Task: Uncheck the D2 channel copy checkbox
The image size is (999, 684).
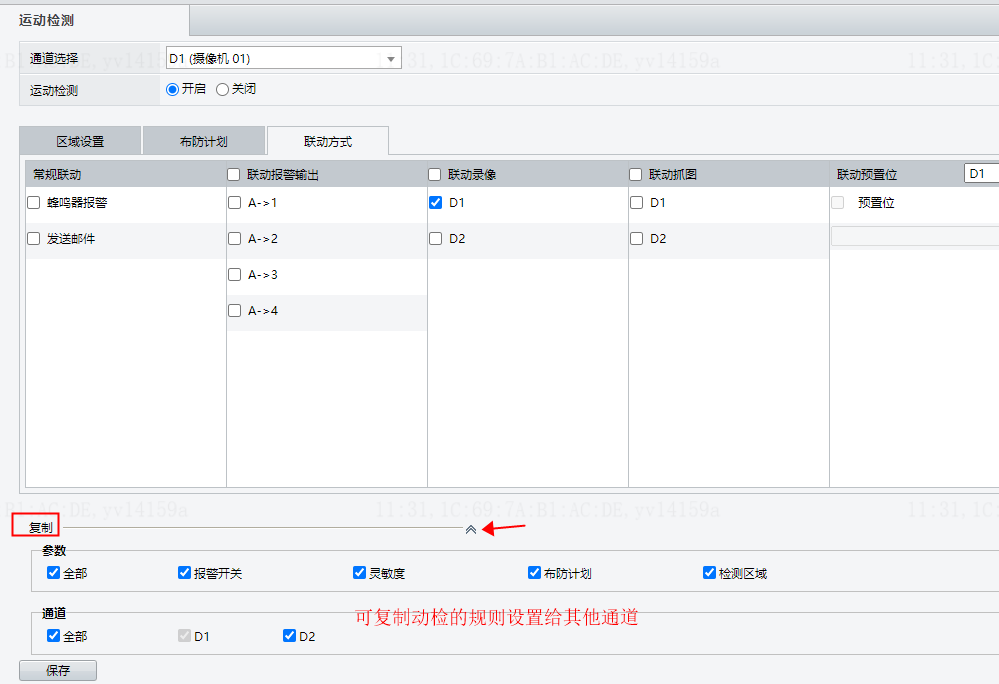Action: tap(289, 636)
